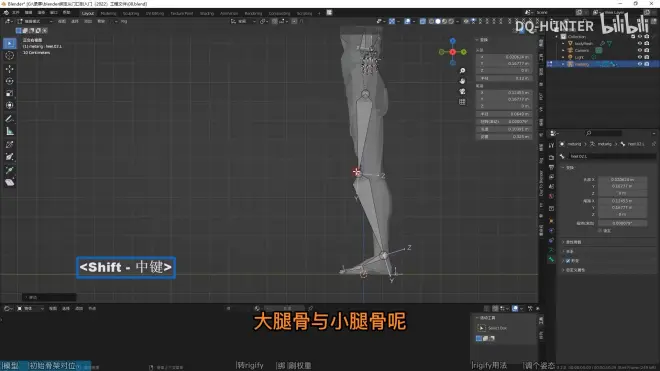Adjust head X value in sidebar

pyautogui.click(x=504, y=57)
